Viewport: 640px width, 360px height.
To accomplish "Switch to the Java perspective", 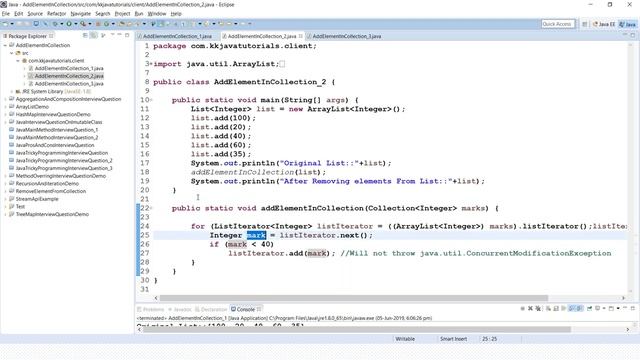I will click(x=627, y=24).
